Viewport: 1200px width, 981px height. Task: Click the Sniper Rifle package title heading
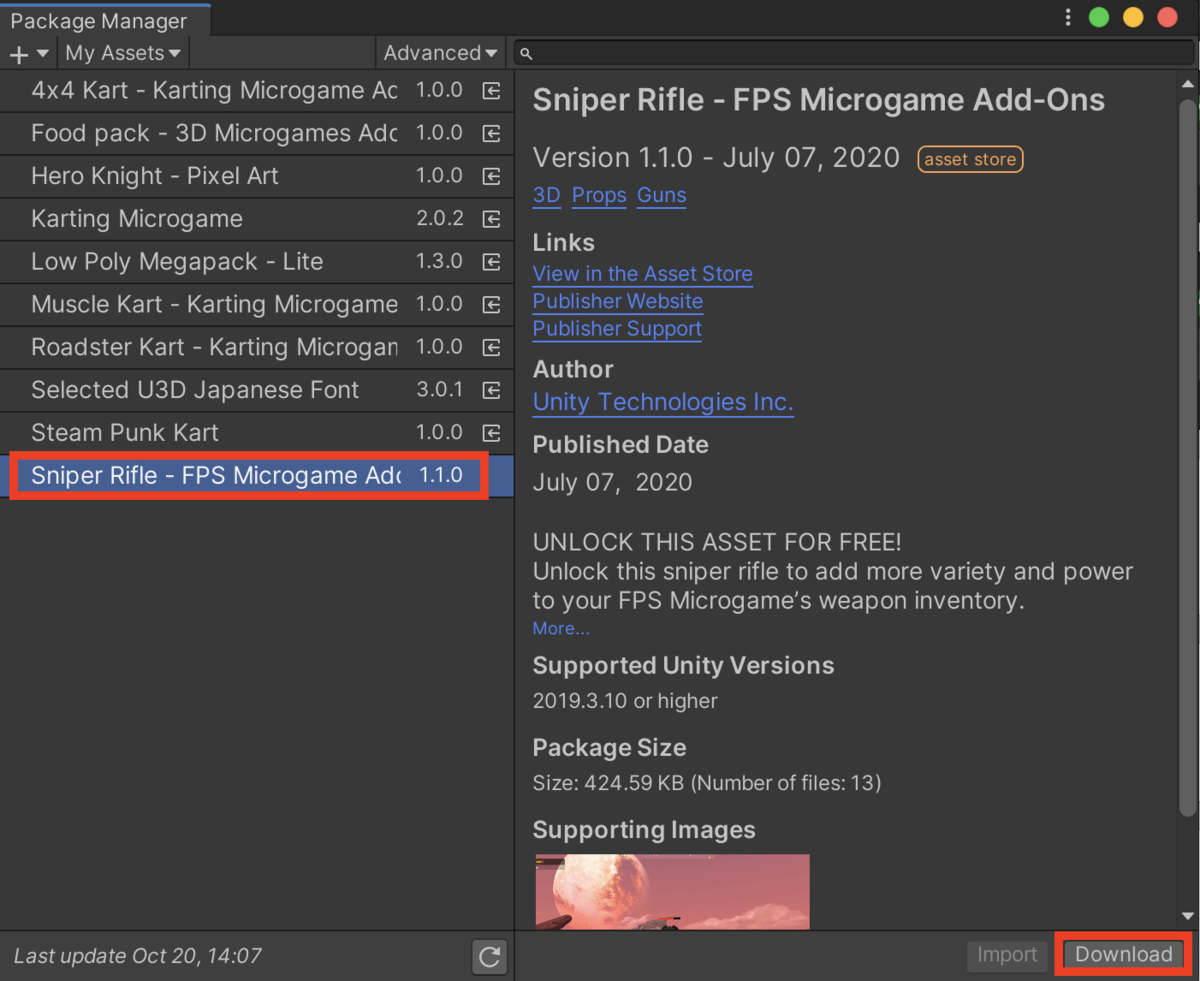pyautogui.click(x=819, y=100)
